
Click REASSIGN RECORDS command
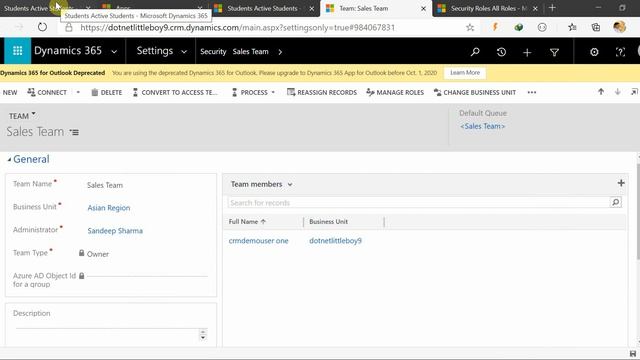click(x=322, y=92)
